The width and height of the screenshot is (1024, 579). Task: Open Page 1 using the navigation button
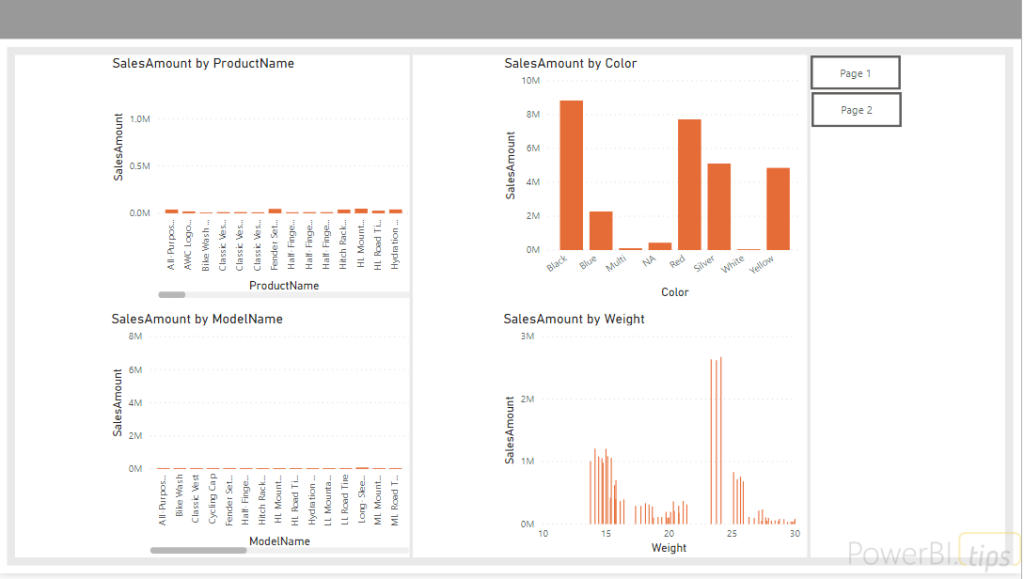[x=855, y=73]
